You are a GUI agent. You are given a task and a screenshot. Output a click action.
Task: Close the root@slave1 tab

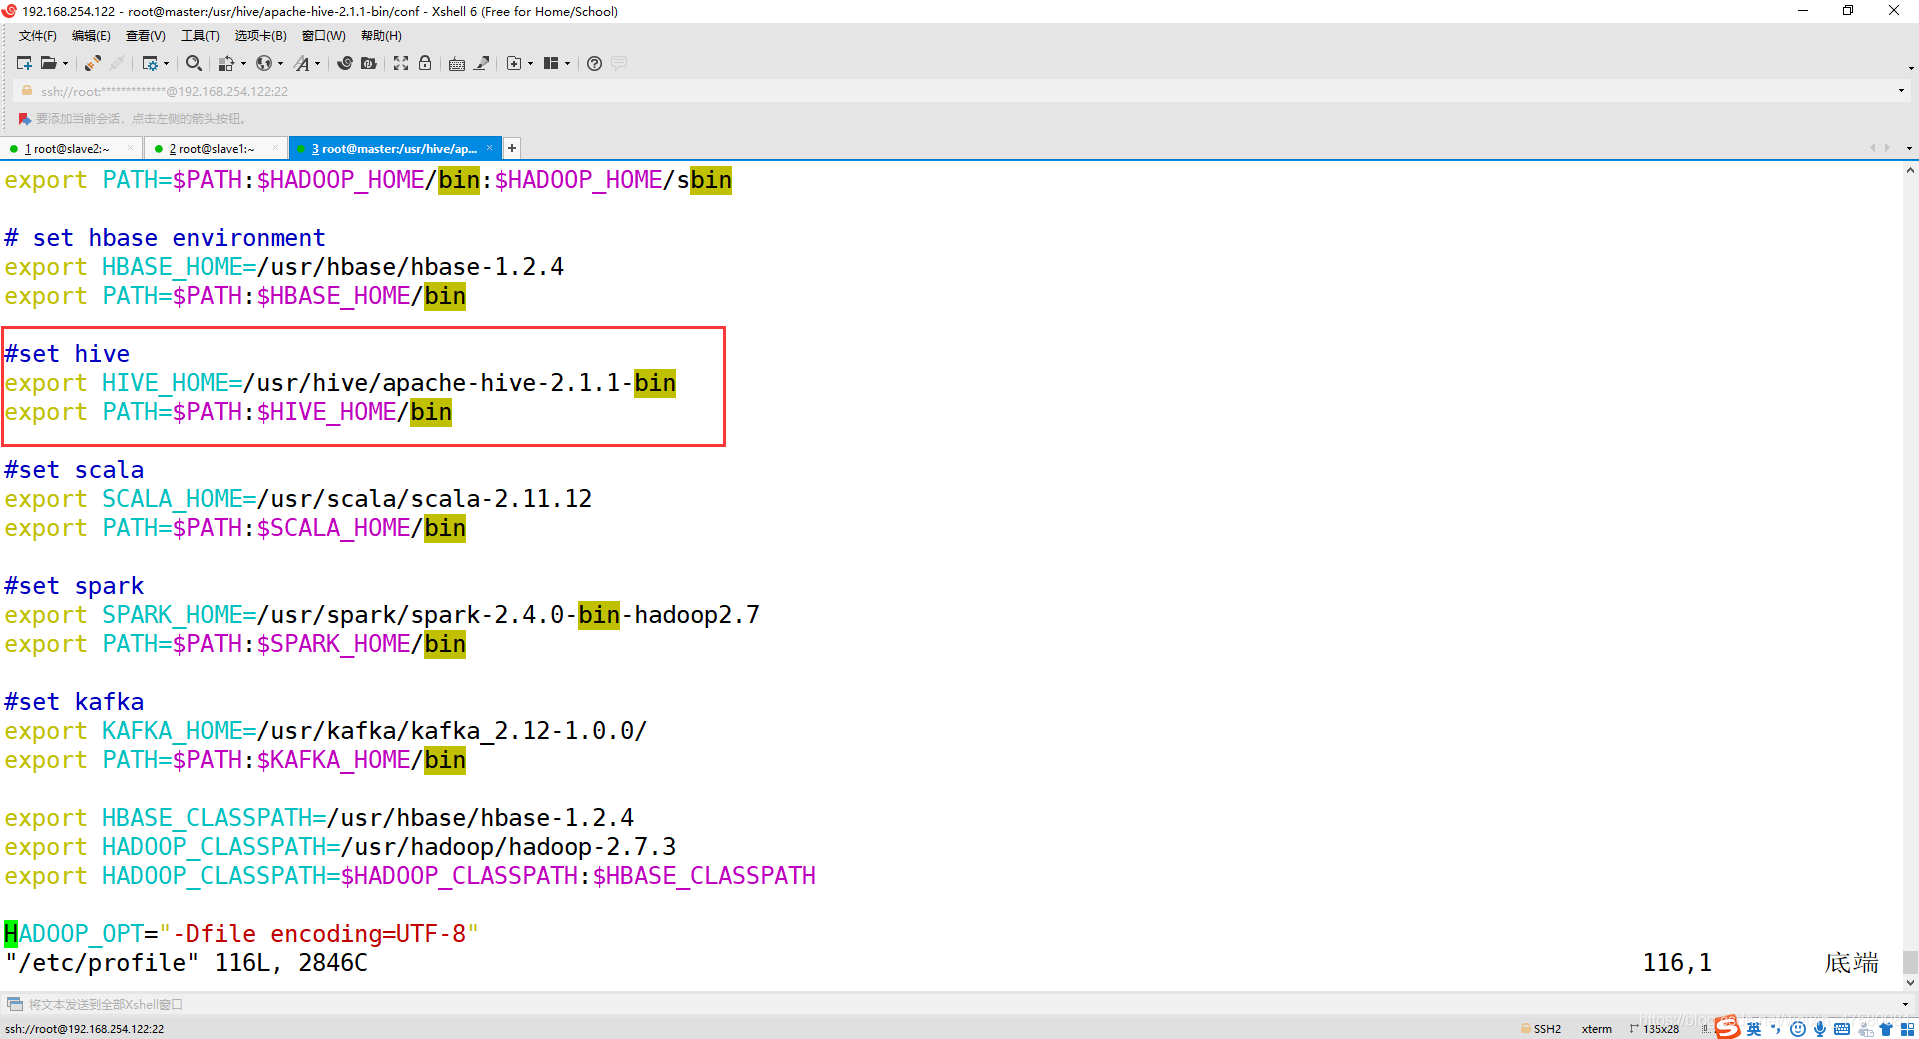pos(275,148)
